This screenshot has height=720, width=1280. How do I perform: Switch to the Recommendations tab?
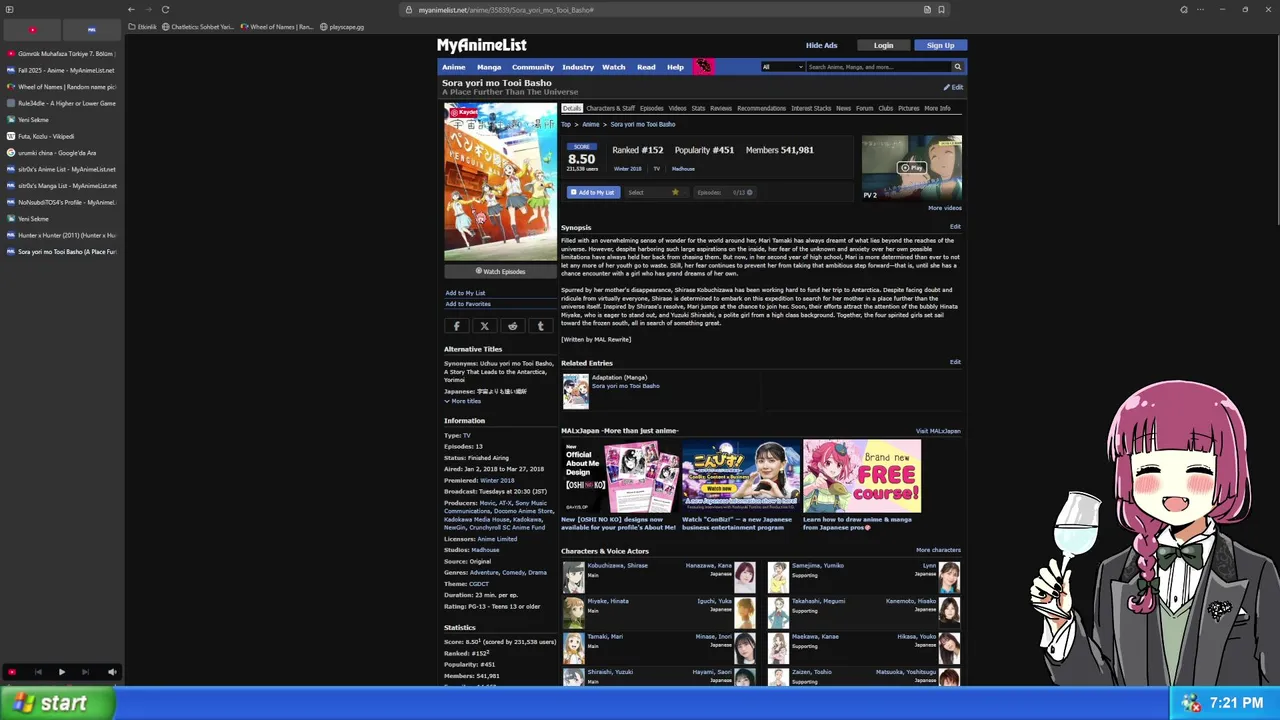point(761,108)
